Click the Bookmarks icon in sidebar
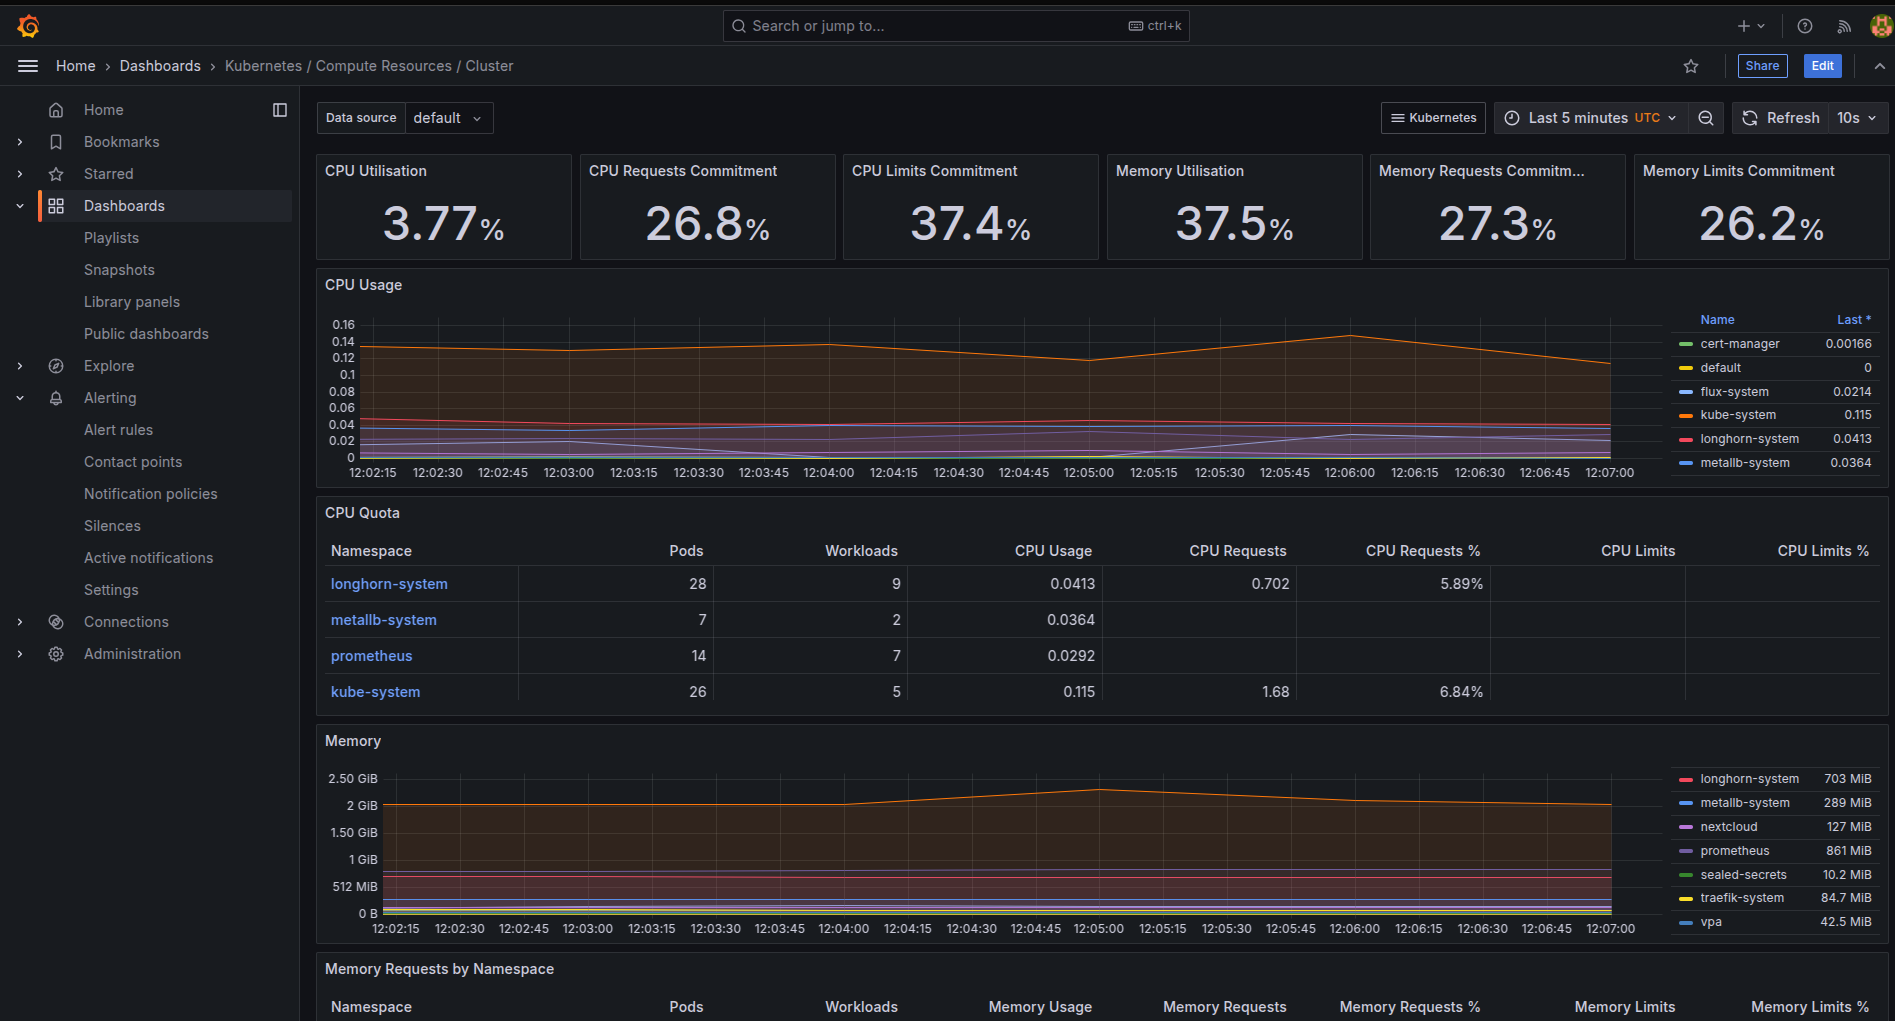1895x1021 pixels. [56, 142]
